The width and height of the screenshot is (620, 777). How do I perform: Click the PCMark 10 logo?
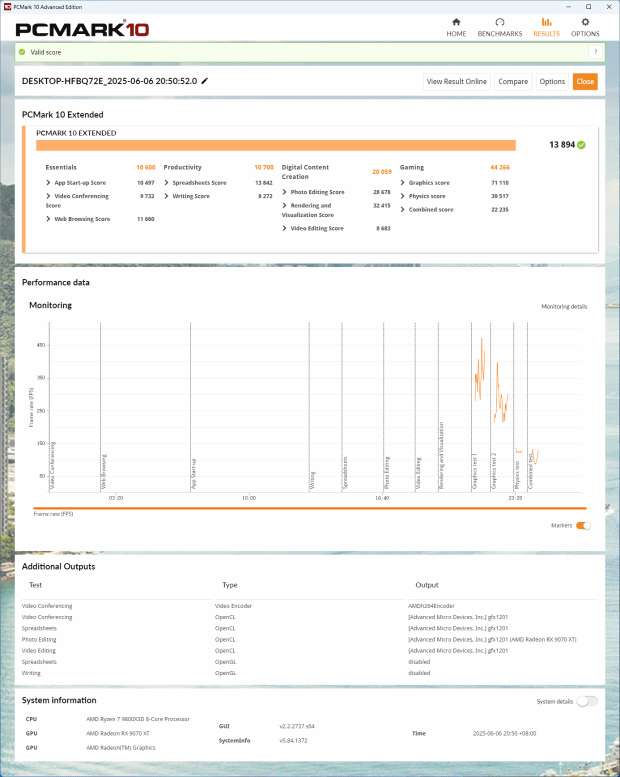coord(82,29)
